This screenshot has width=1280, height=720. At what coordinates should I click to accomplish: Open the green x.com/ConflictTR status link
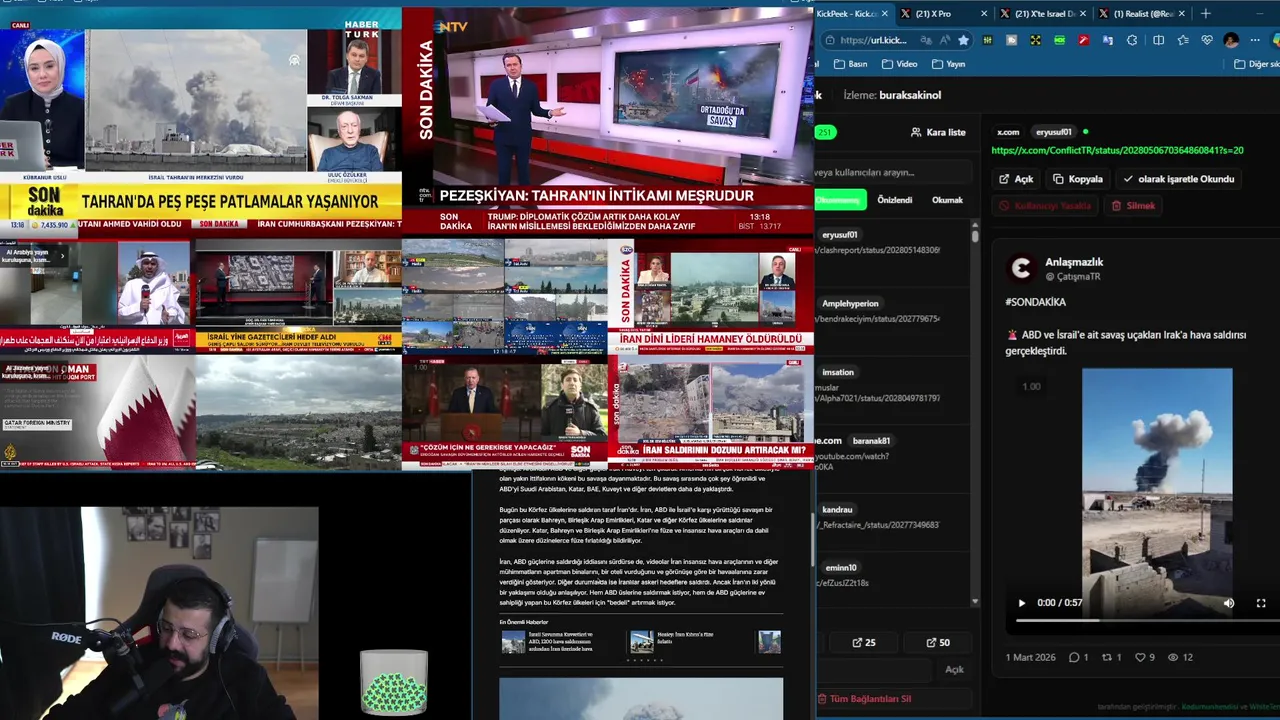1117,151
